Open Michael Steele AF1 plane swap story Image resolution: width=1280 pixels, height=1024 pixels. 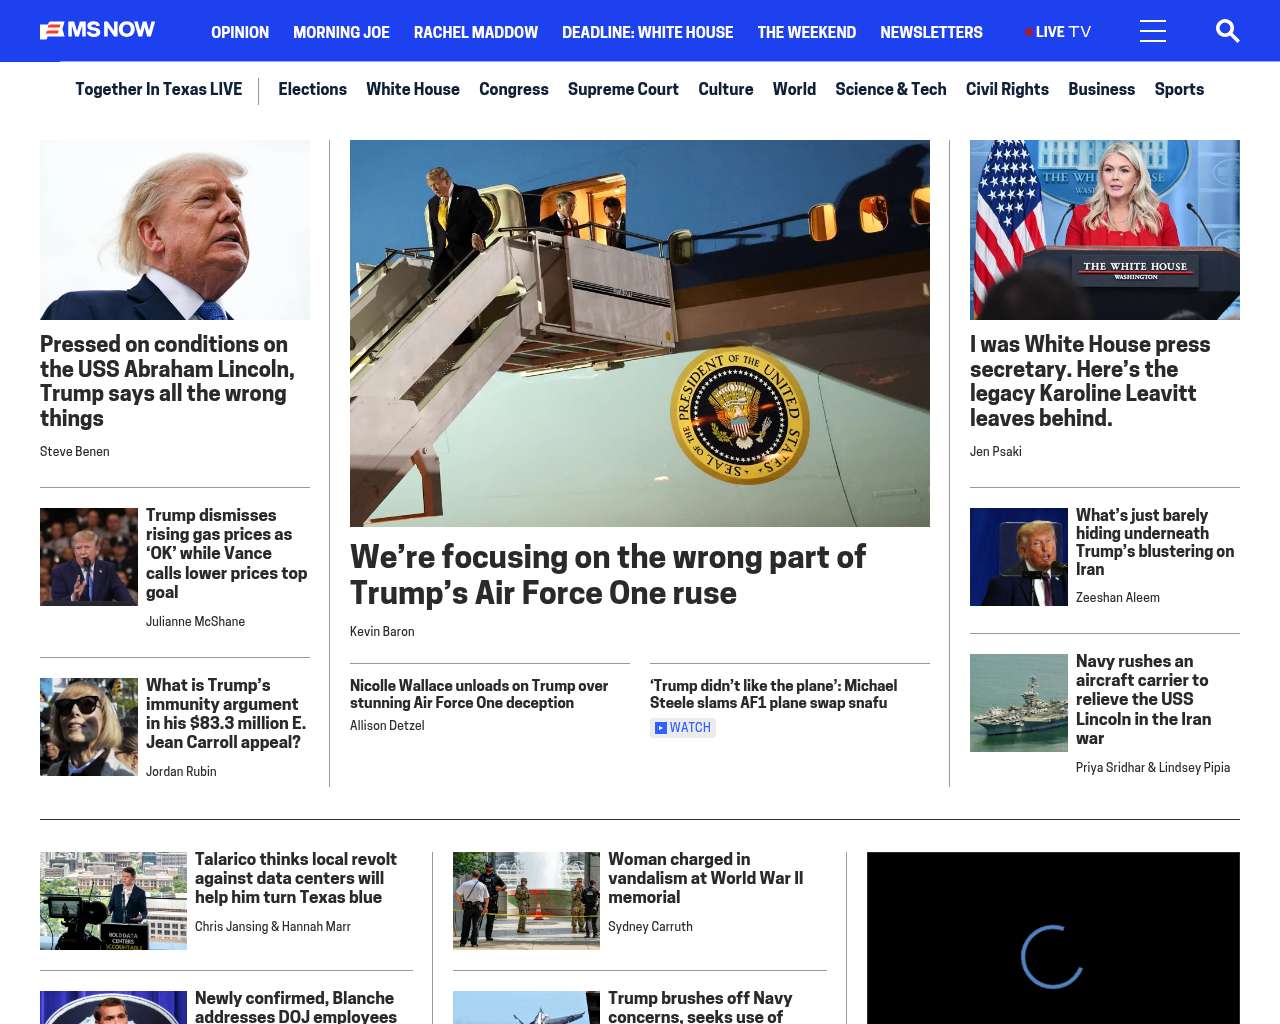pos(774,694)
